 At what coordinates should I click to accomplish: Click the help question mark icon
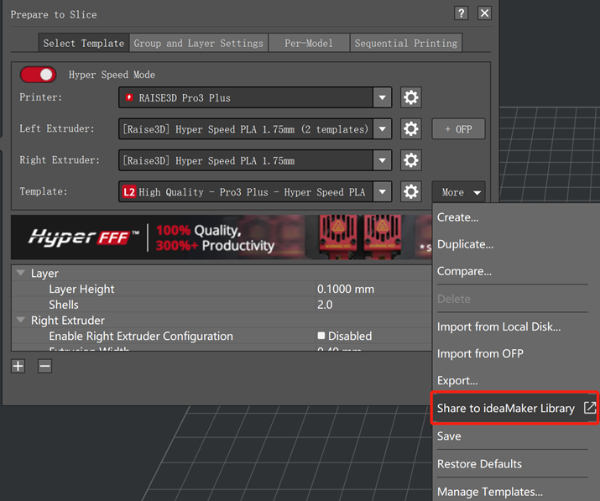click(x=461, y=14)
